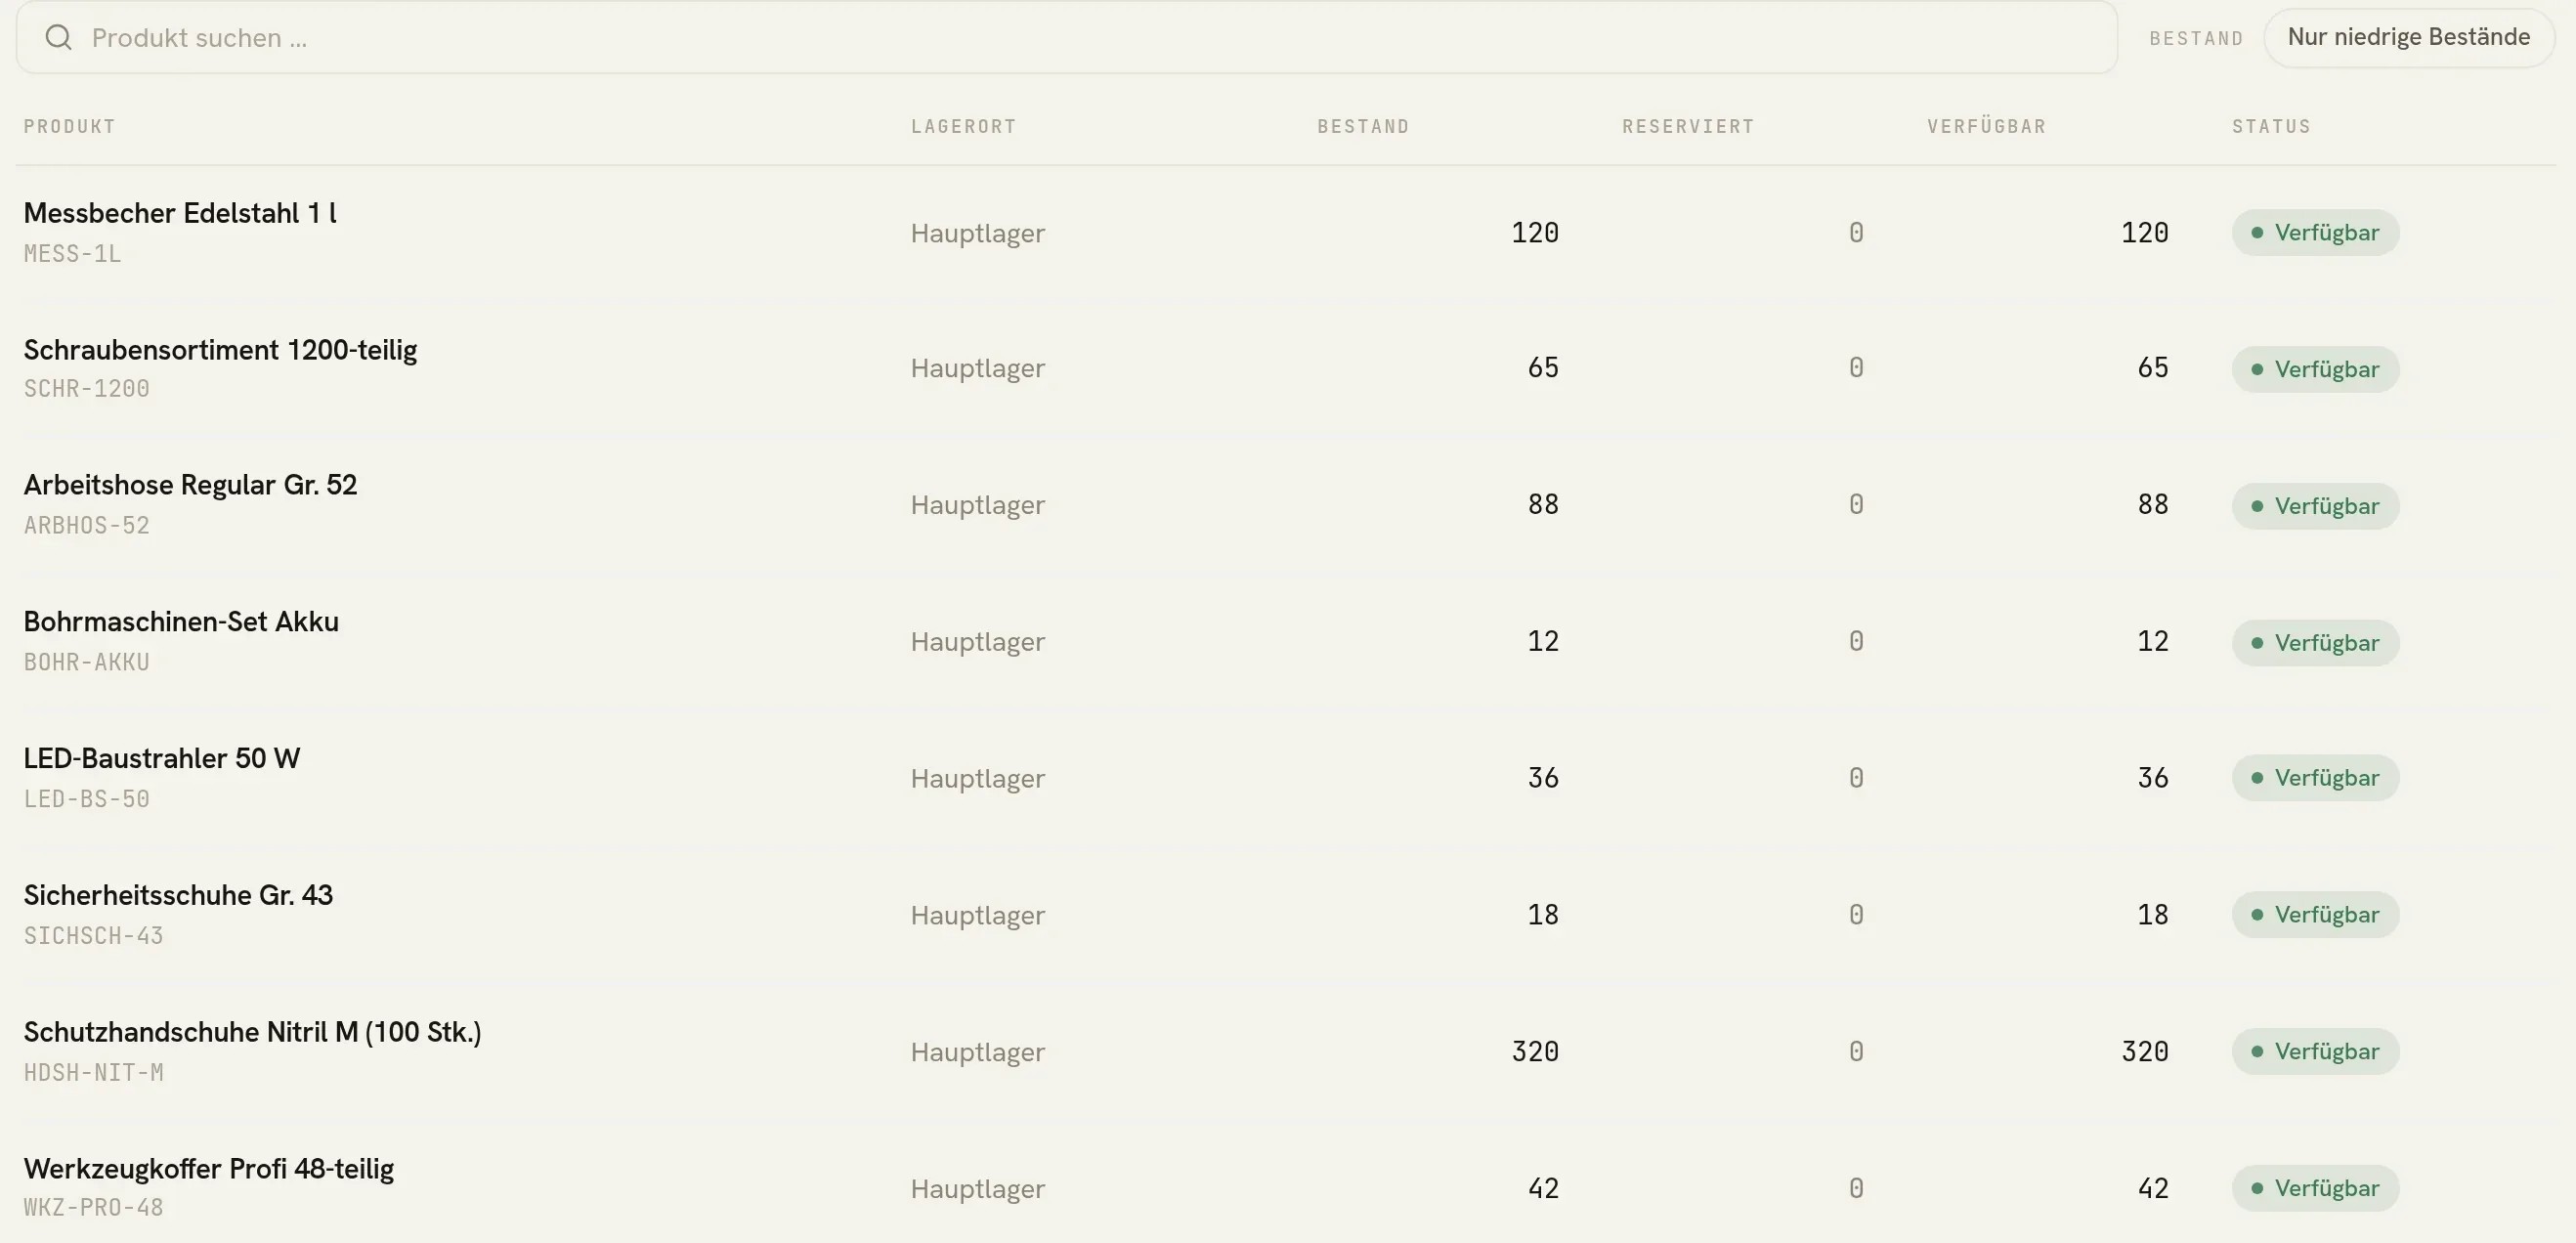Open Bohrmaschinen-Set Akku product
This screenshot has width=2576, height=1243.
coord(181,622)
